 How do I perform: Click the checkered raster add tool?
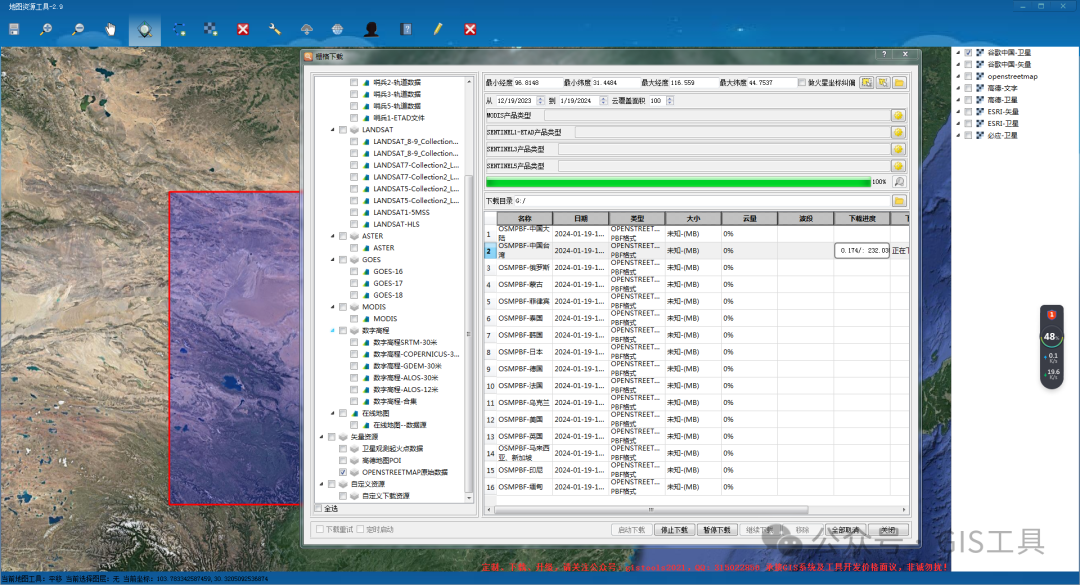[x=211, y=30]
